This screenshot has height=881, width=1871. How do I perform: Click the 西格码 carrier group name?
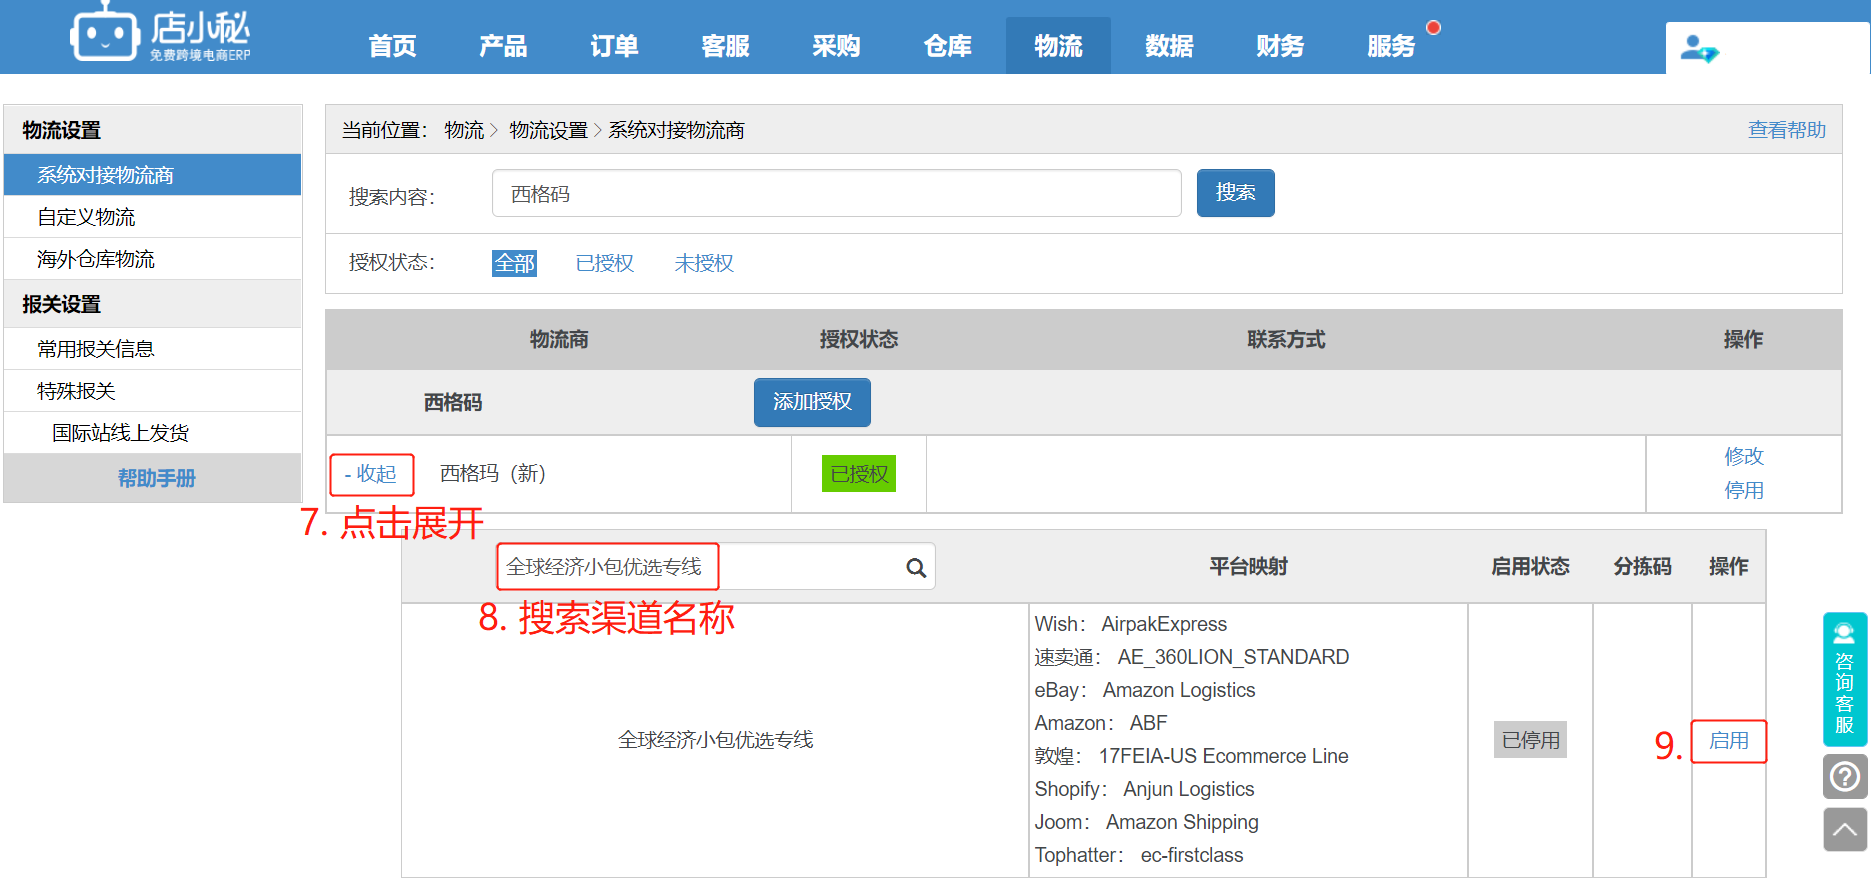pos(453,402)
